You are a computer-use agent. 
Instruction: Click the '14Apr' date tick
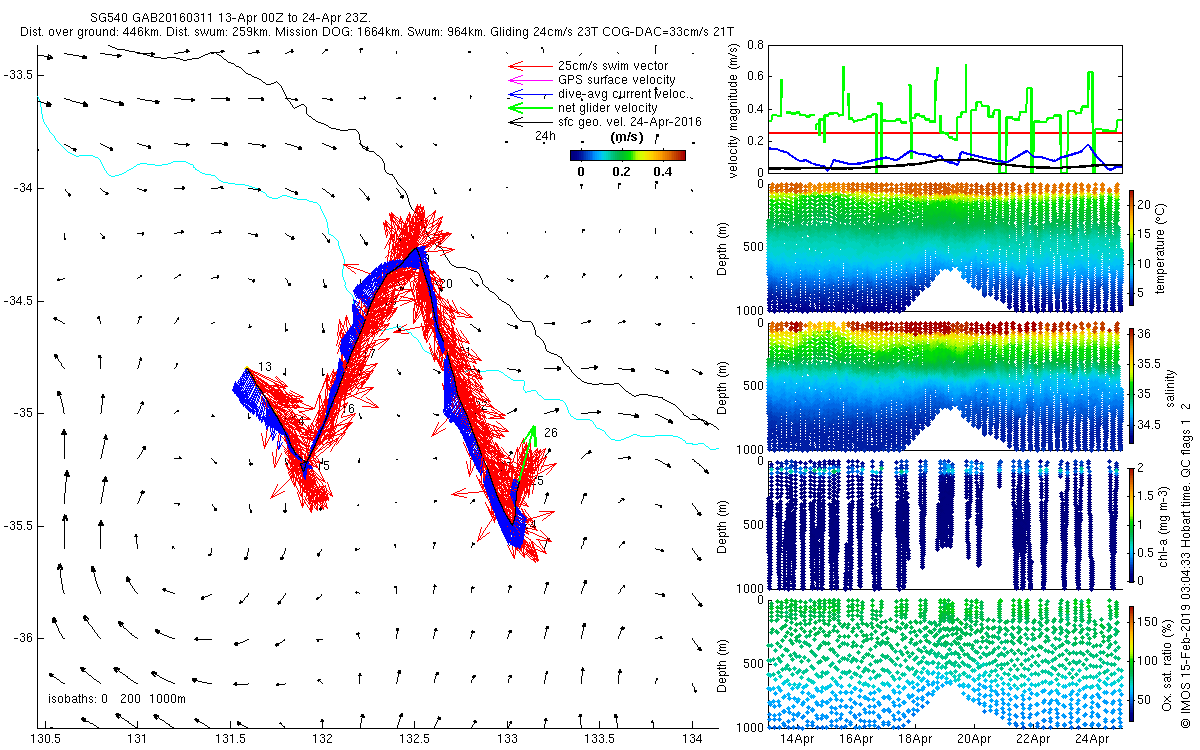pyautogui.click(x=796, y=739)
